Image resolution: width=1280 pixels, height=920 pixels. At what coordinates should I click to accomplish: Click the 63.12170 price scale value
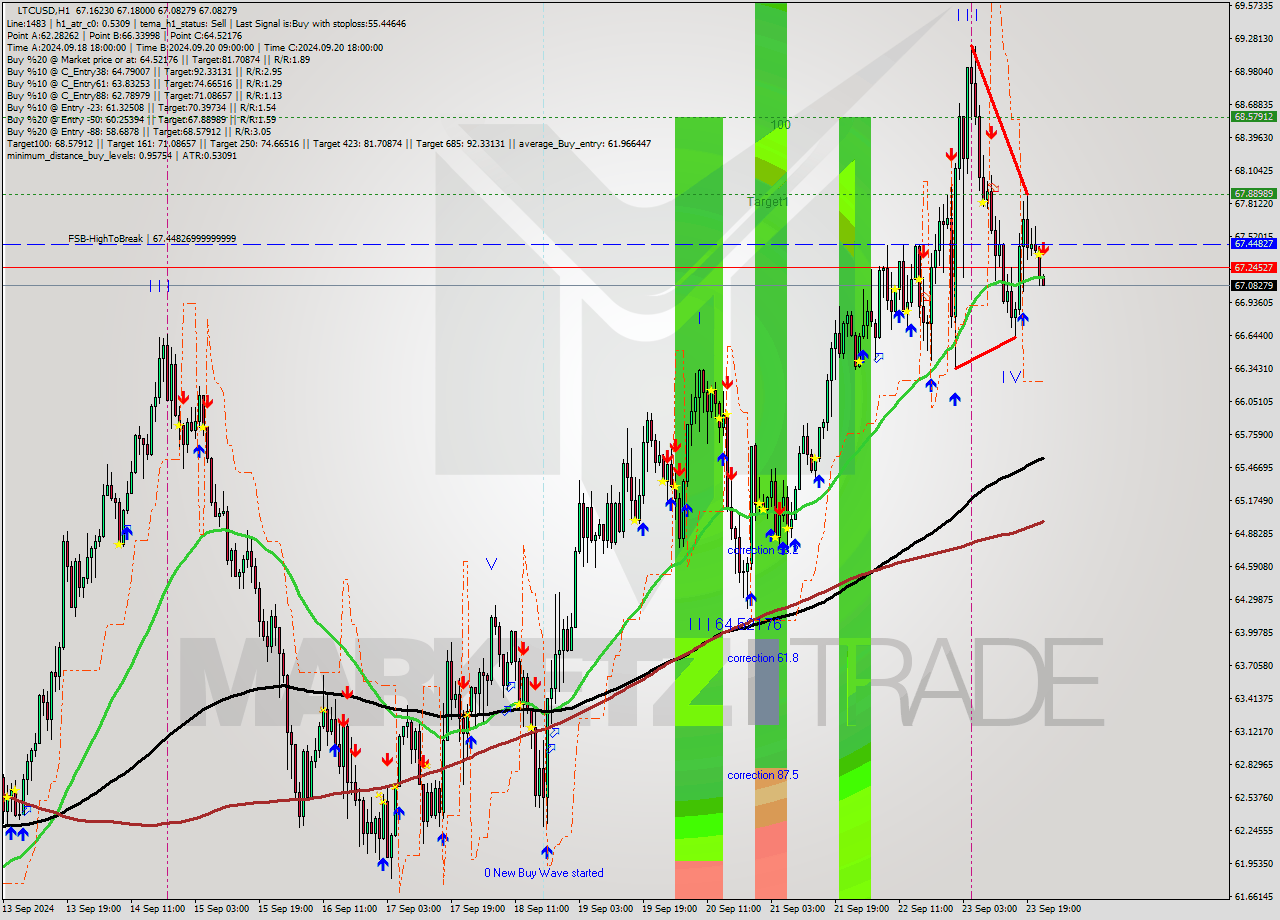coord(1253,732)
